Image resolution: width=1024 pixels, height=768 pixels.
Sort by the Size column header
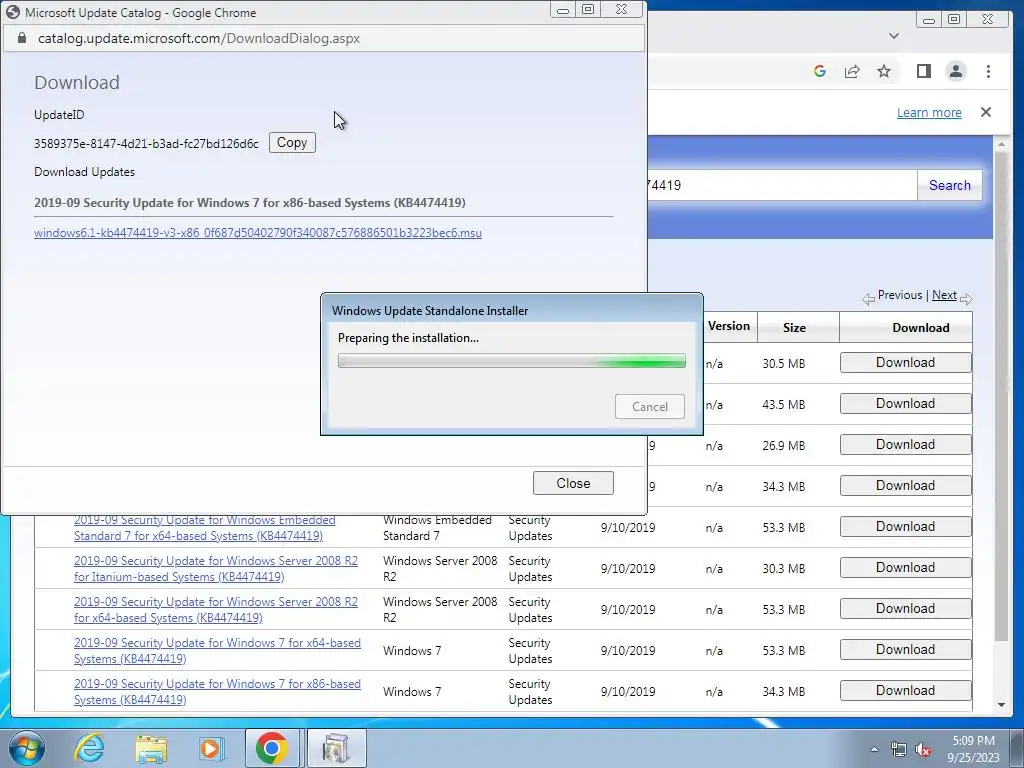tap(794, 328)
